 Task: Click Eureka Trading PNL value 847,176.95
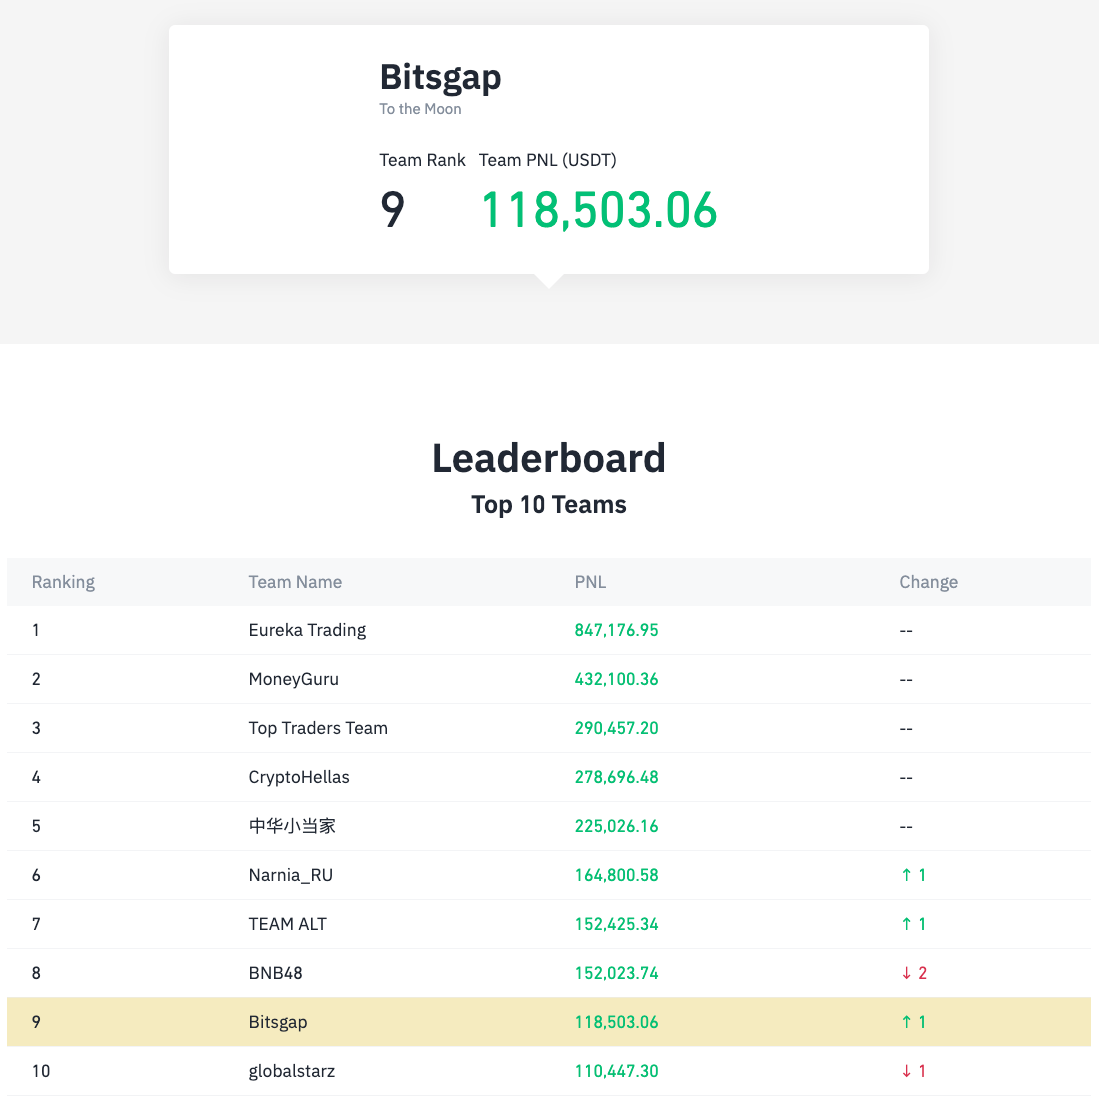(616, 630)
